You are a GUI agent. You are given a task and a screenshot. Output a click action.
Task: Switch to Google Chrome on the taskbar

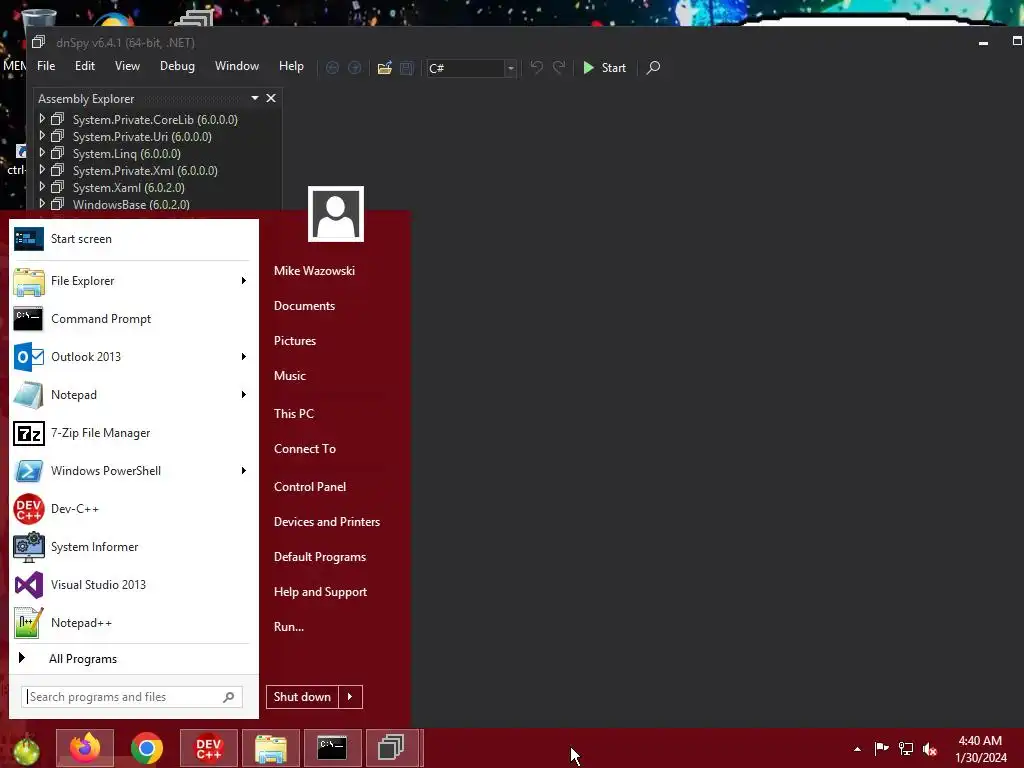(x=146, y=748)
